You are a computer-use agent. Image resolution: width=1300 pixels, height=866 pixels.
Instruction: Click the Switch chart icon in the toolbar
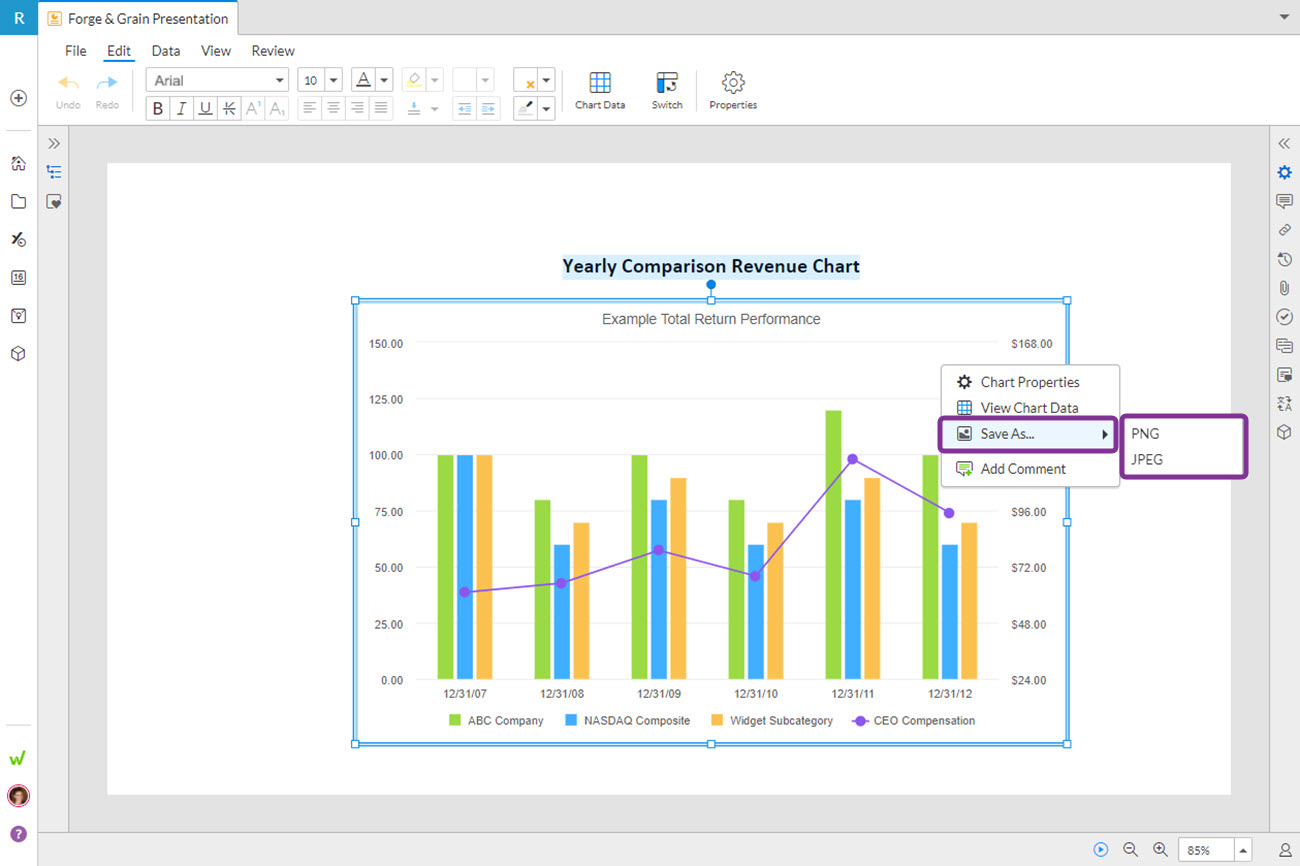666,90
